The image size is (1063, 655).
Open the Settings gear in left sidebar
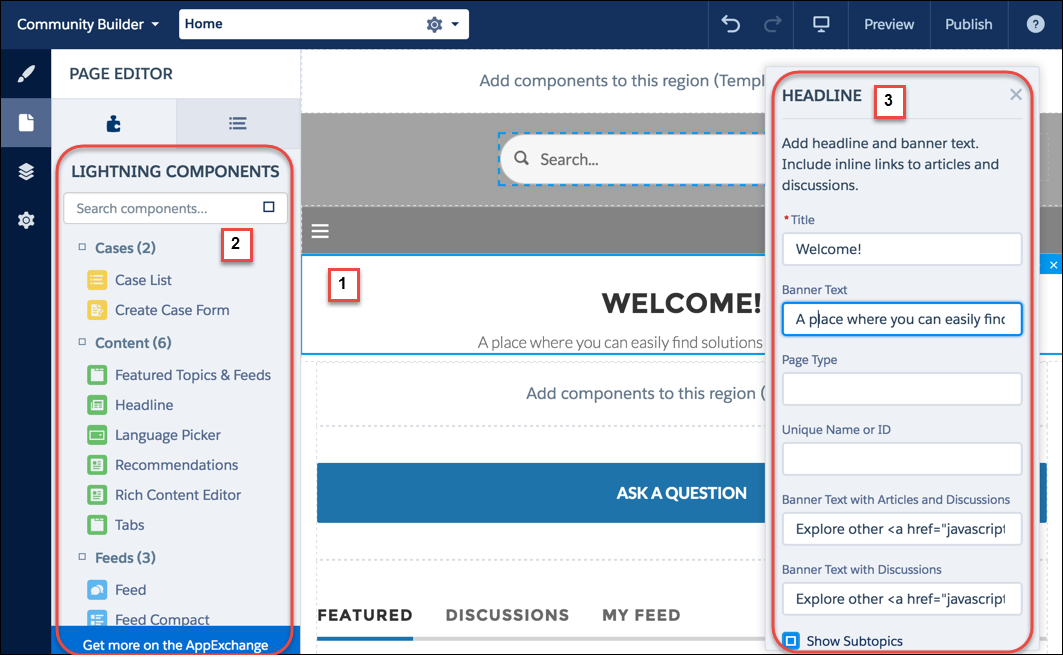26,220
